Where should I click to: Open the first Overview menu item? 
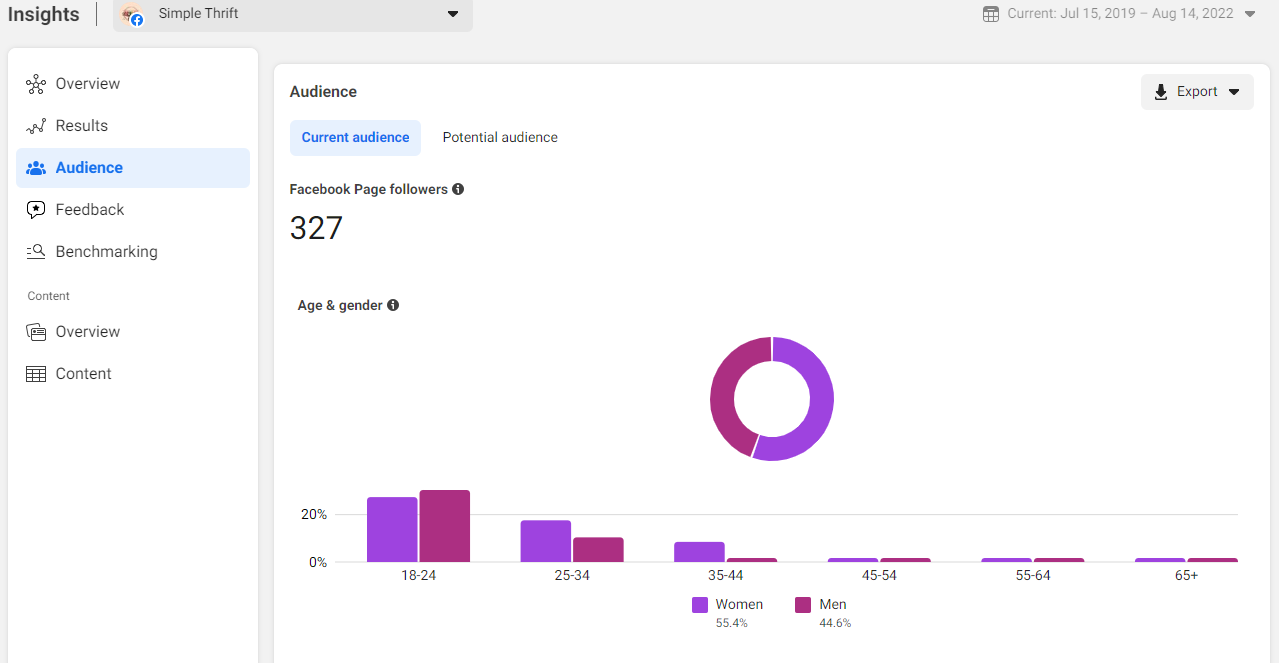(x=133, y=84)
